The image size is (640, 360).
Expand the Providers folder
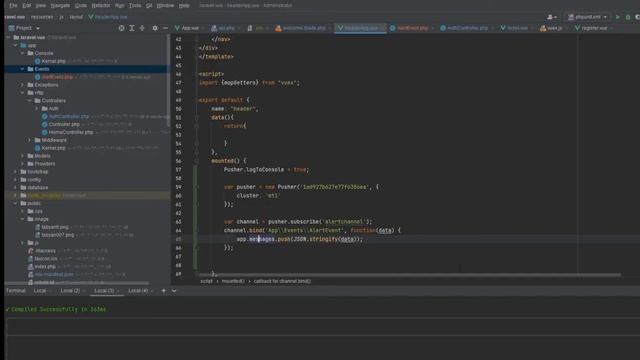(22, 164)
